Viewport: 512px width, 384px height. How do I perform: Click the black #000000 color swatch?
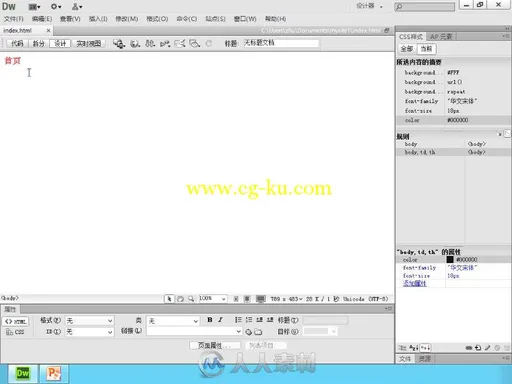point(450,259)
